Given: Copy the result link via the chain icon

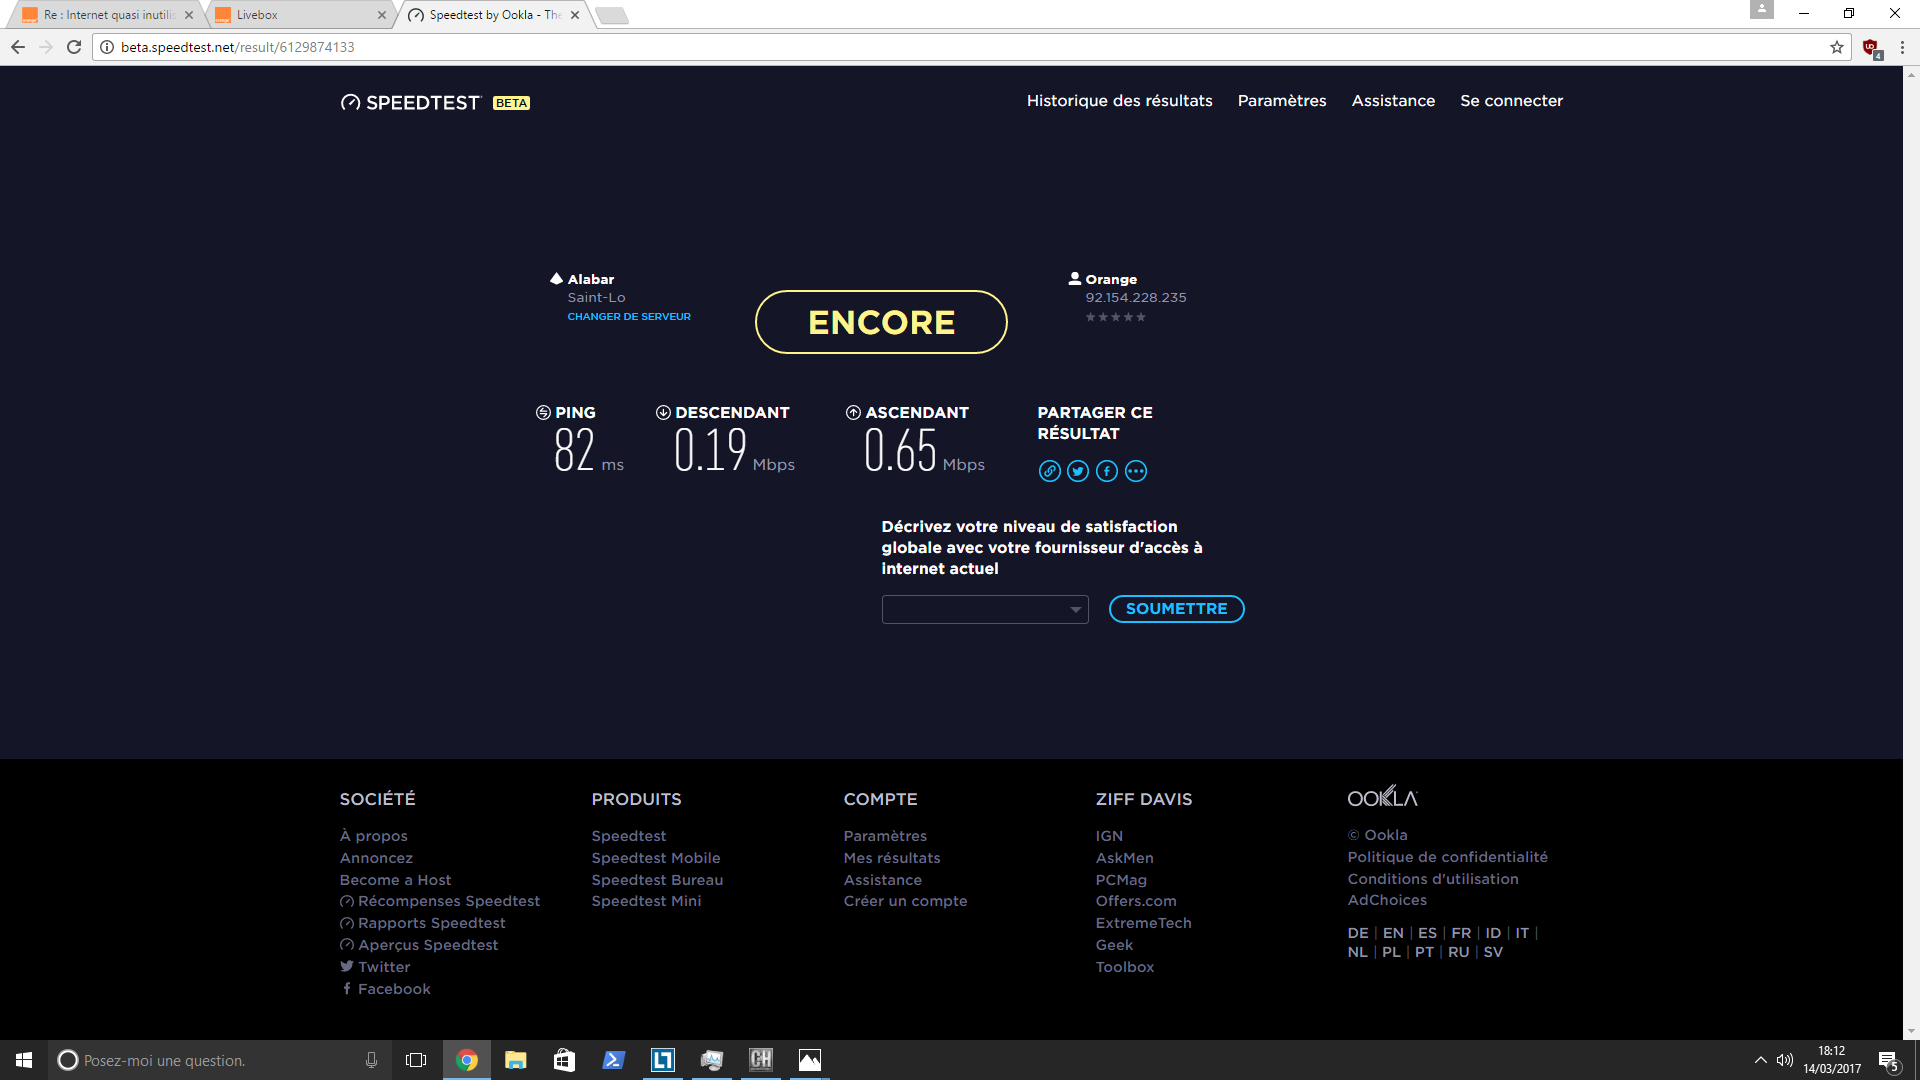Looking at the screenshot, I should click(1049, 471).
